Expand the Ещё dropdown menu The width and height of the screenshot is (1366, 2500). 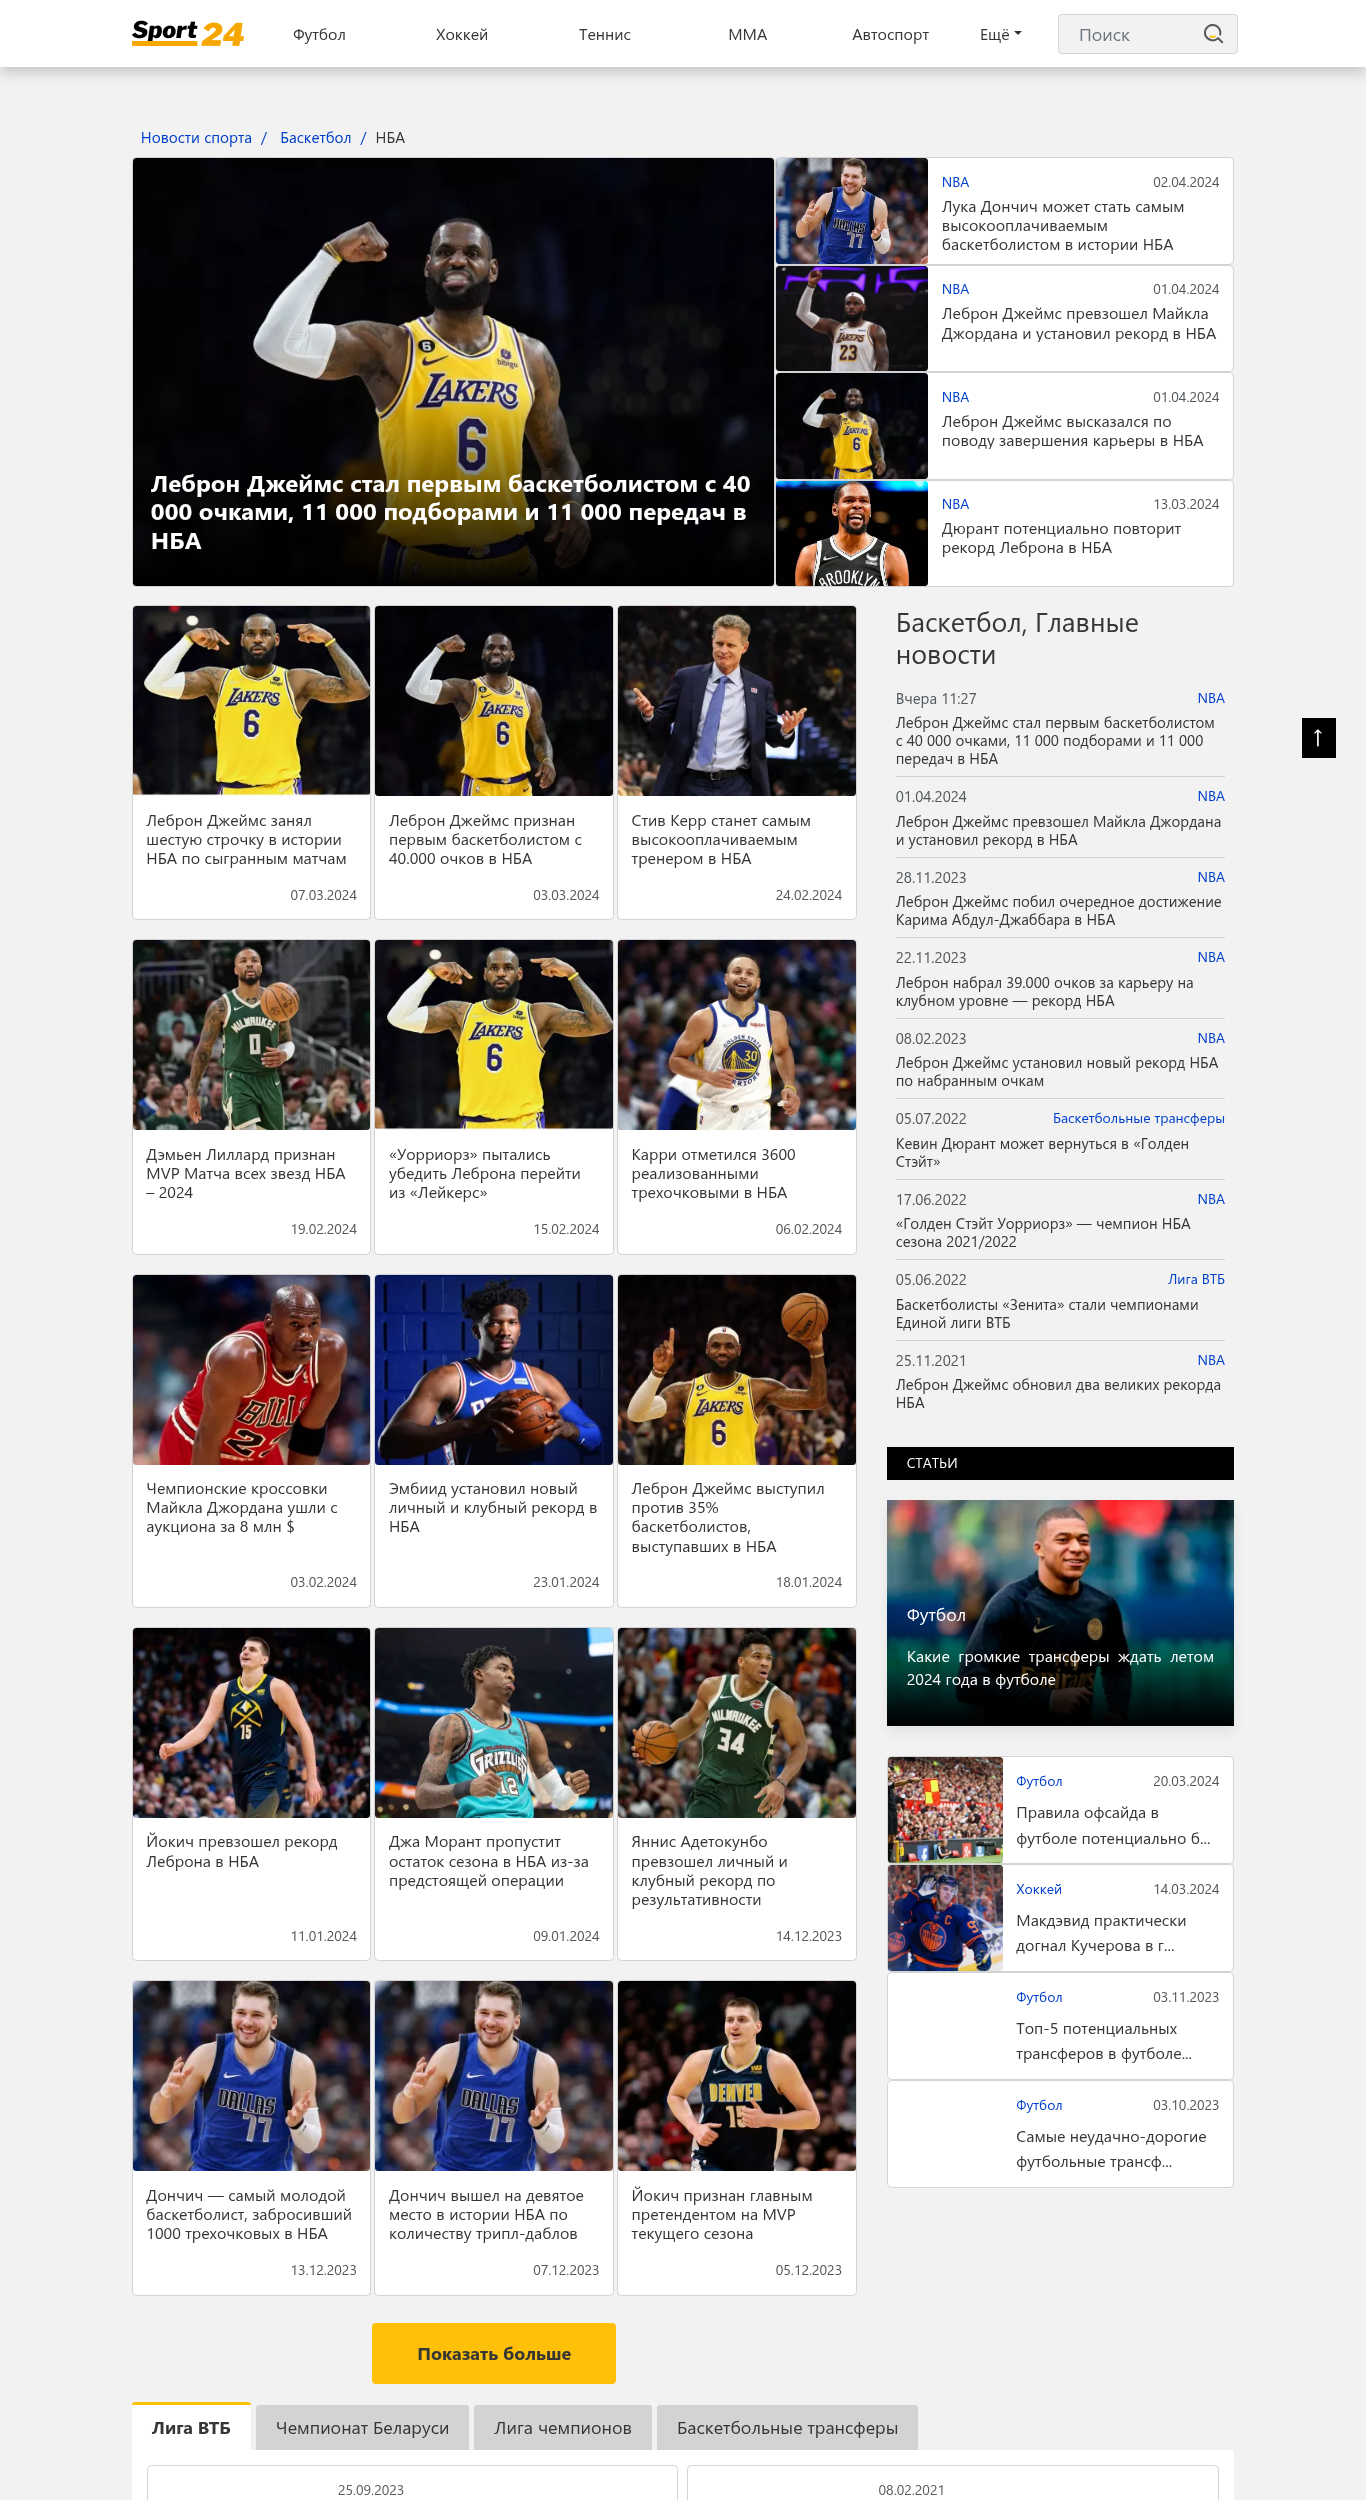(1000, 34)
